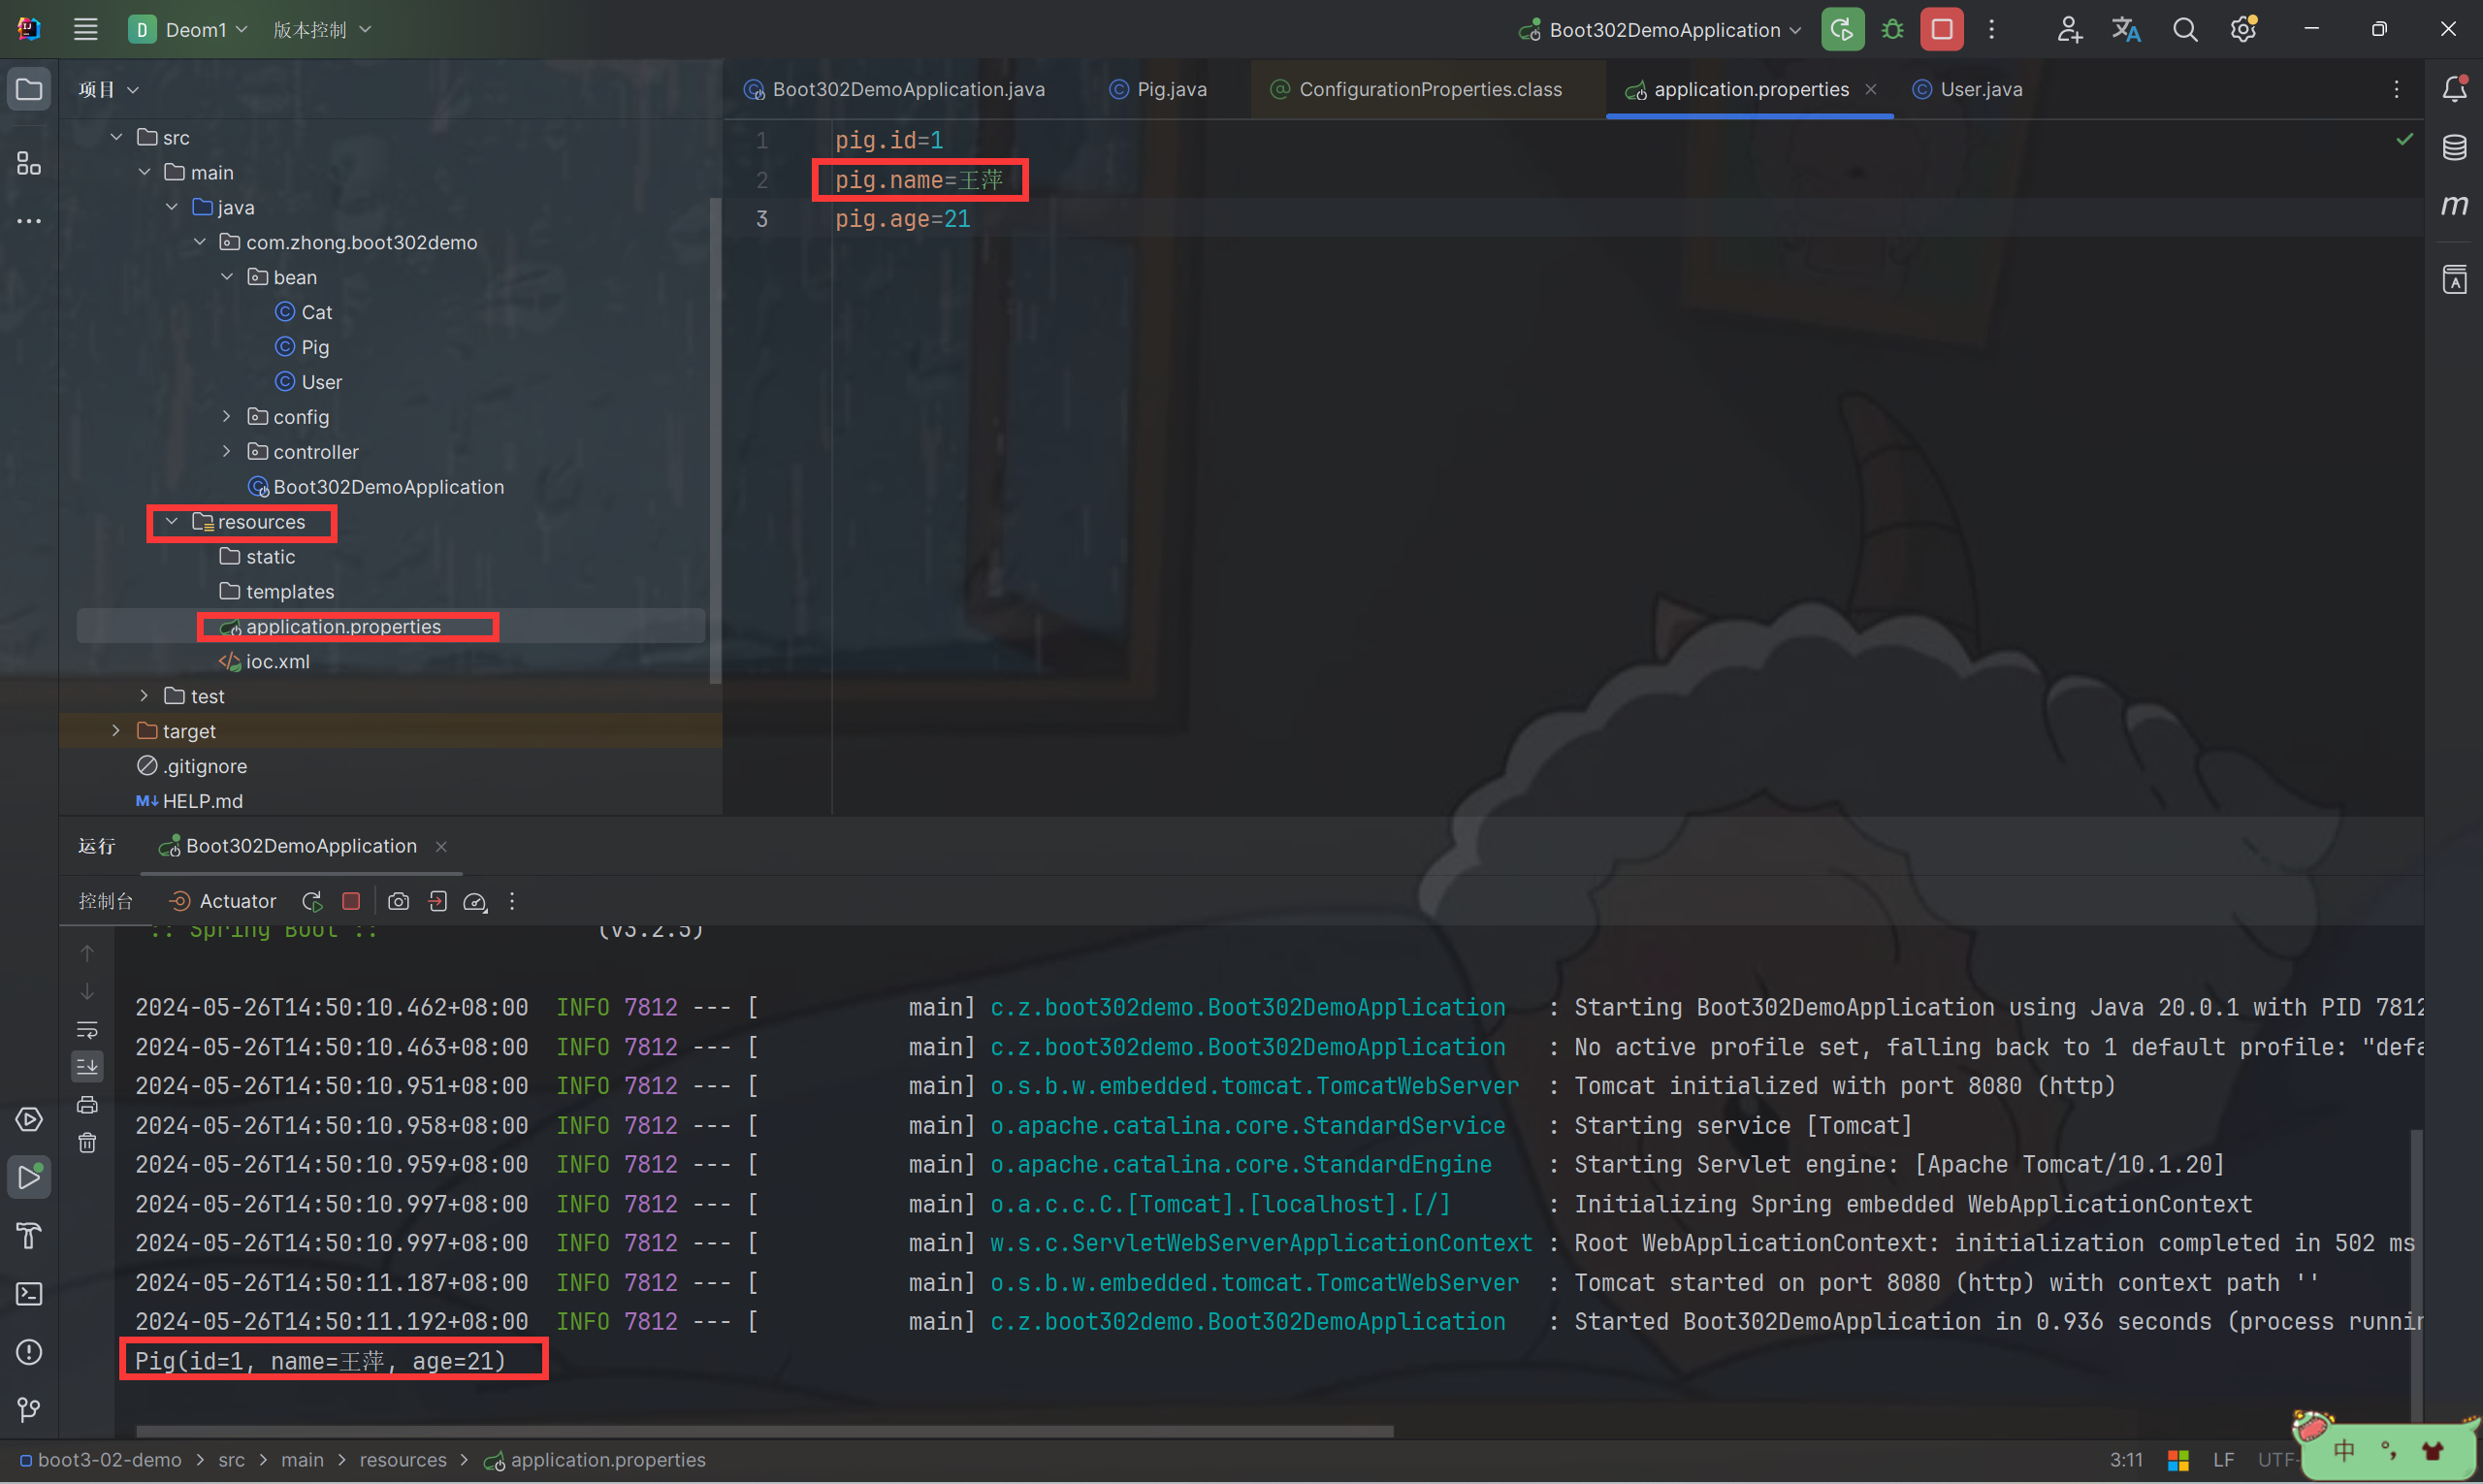Viewport: 2483px width, 1484px height.
Task: Stop the running application in top toolbar
Action: pos(1941,29)
